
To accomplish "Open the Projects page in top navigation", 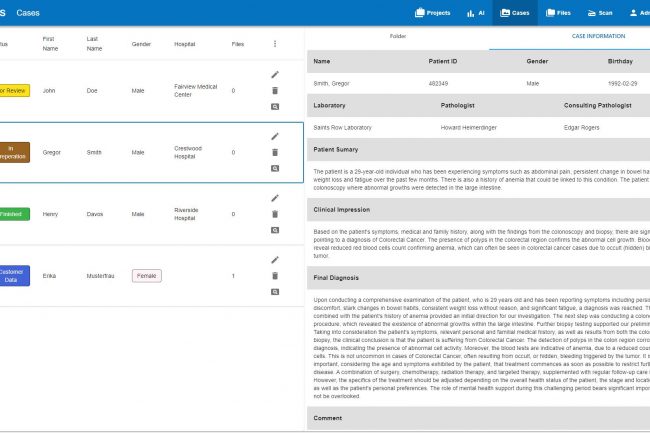I will [432, 13].
